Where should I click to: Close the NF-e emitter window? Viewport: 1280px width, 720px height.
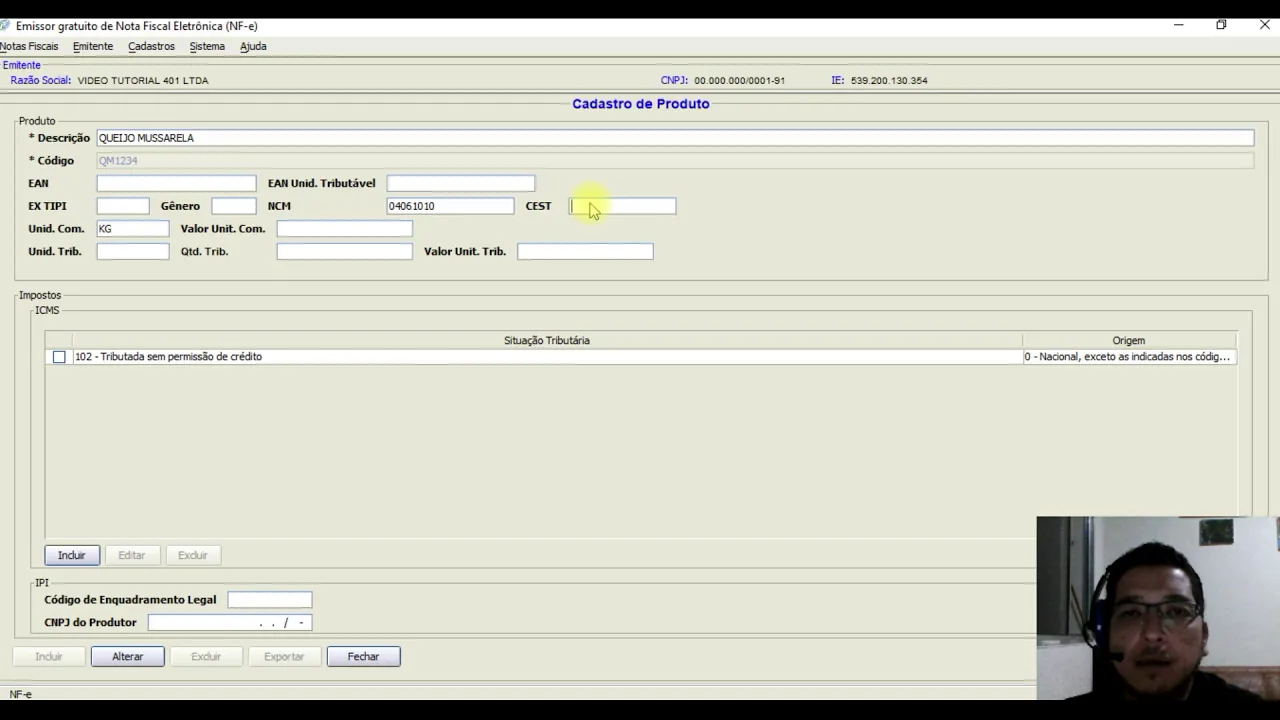point(1264,25)
